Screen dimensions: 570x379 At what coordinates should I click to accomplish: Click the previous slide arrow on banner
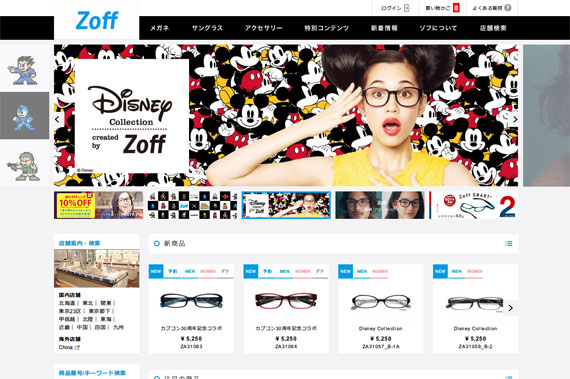[x=57, y=119]
